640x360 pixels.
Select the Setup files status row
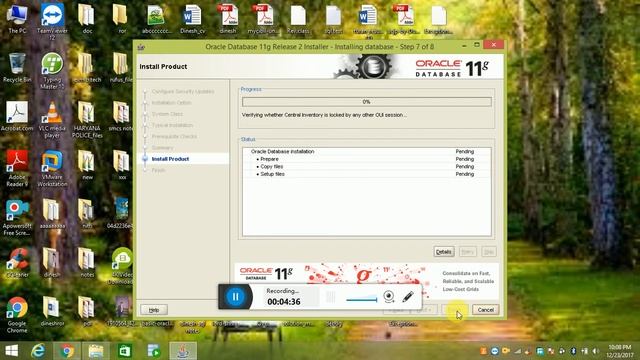click(x=367, y=174)
